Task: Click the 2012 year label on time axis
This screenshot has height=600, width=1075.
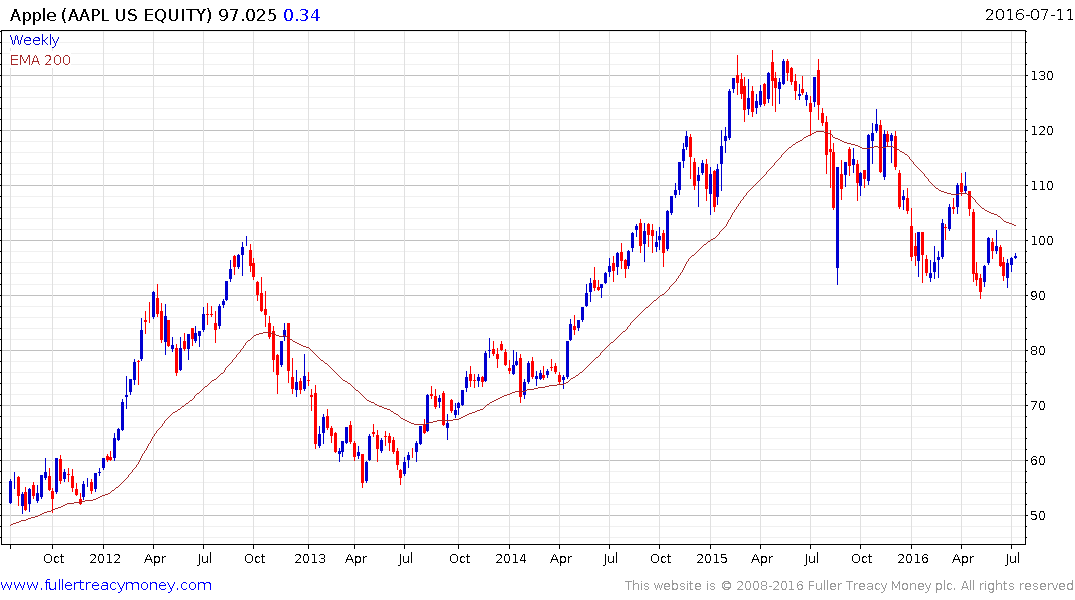Action: point(106,559)
